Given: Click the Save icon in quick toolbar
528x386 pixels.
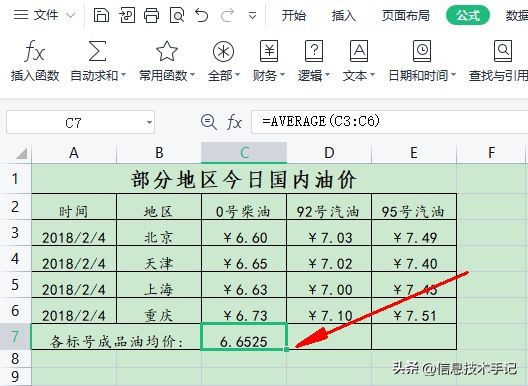Looking at the screenshot, I should (101, 15).
